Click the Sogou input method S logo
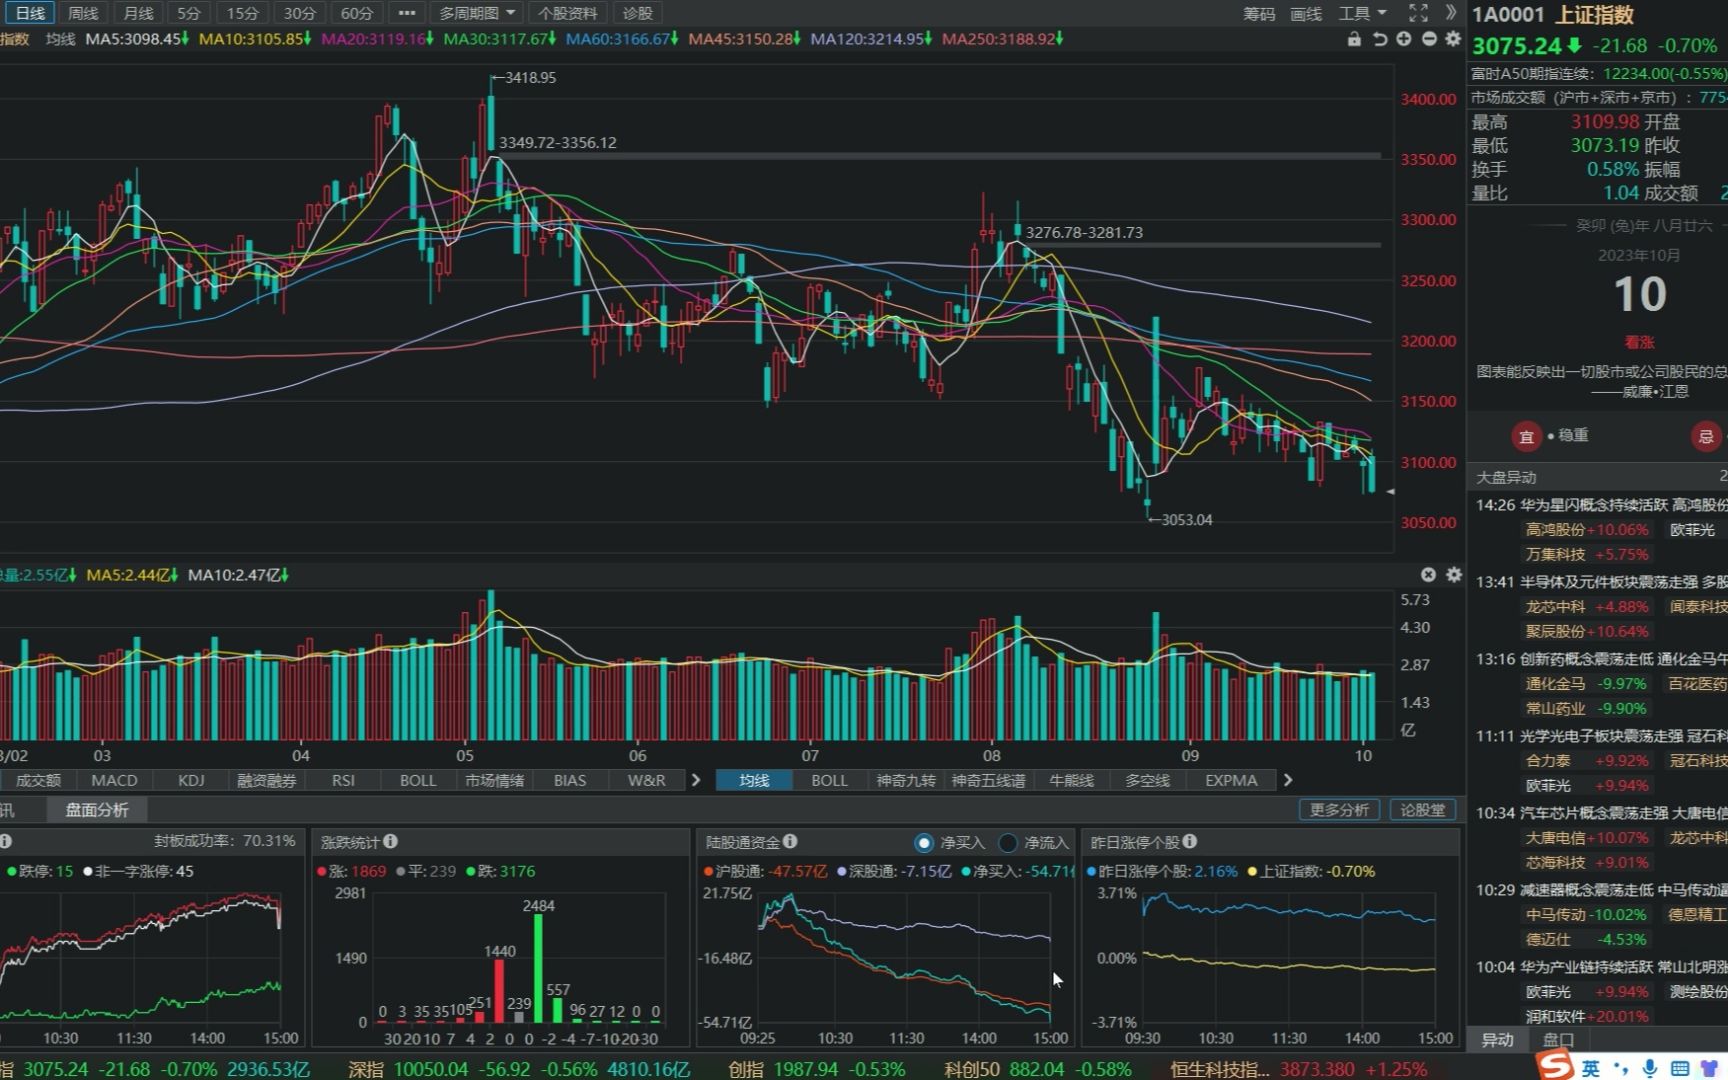 coord(1555,1066)
